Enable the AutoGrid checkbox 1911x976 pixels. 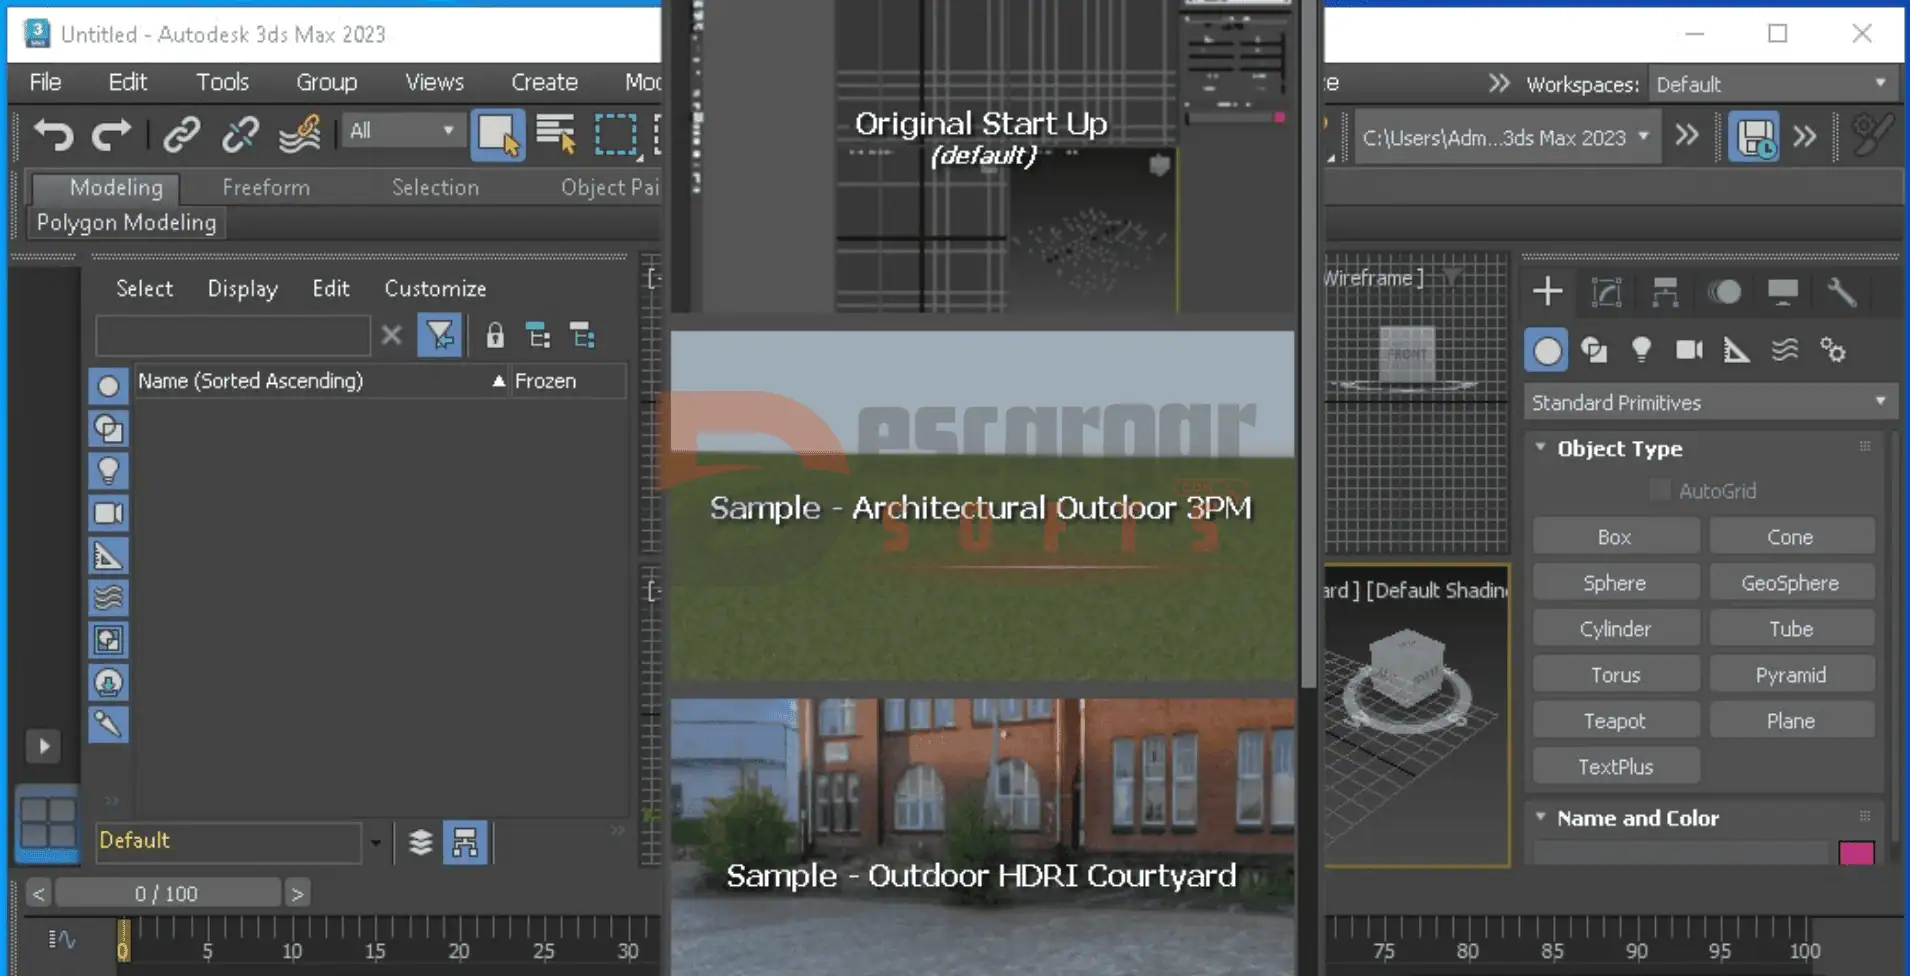1660,491
